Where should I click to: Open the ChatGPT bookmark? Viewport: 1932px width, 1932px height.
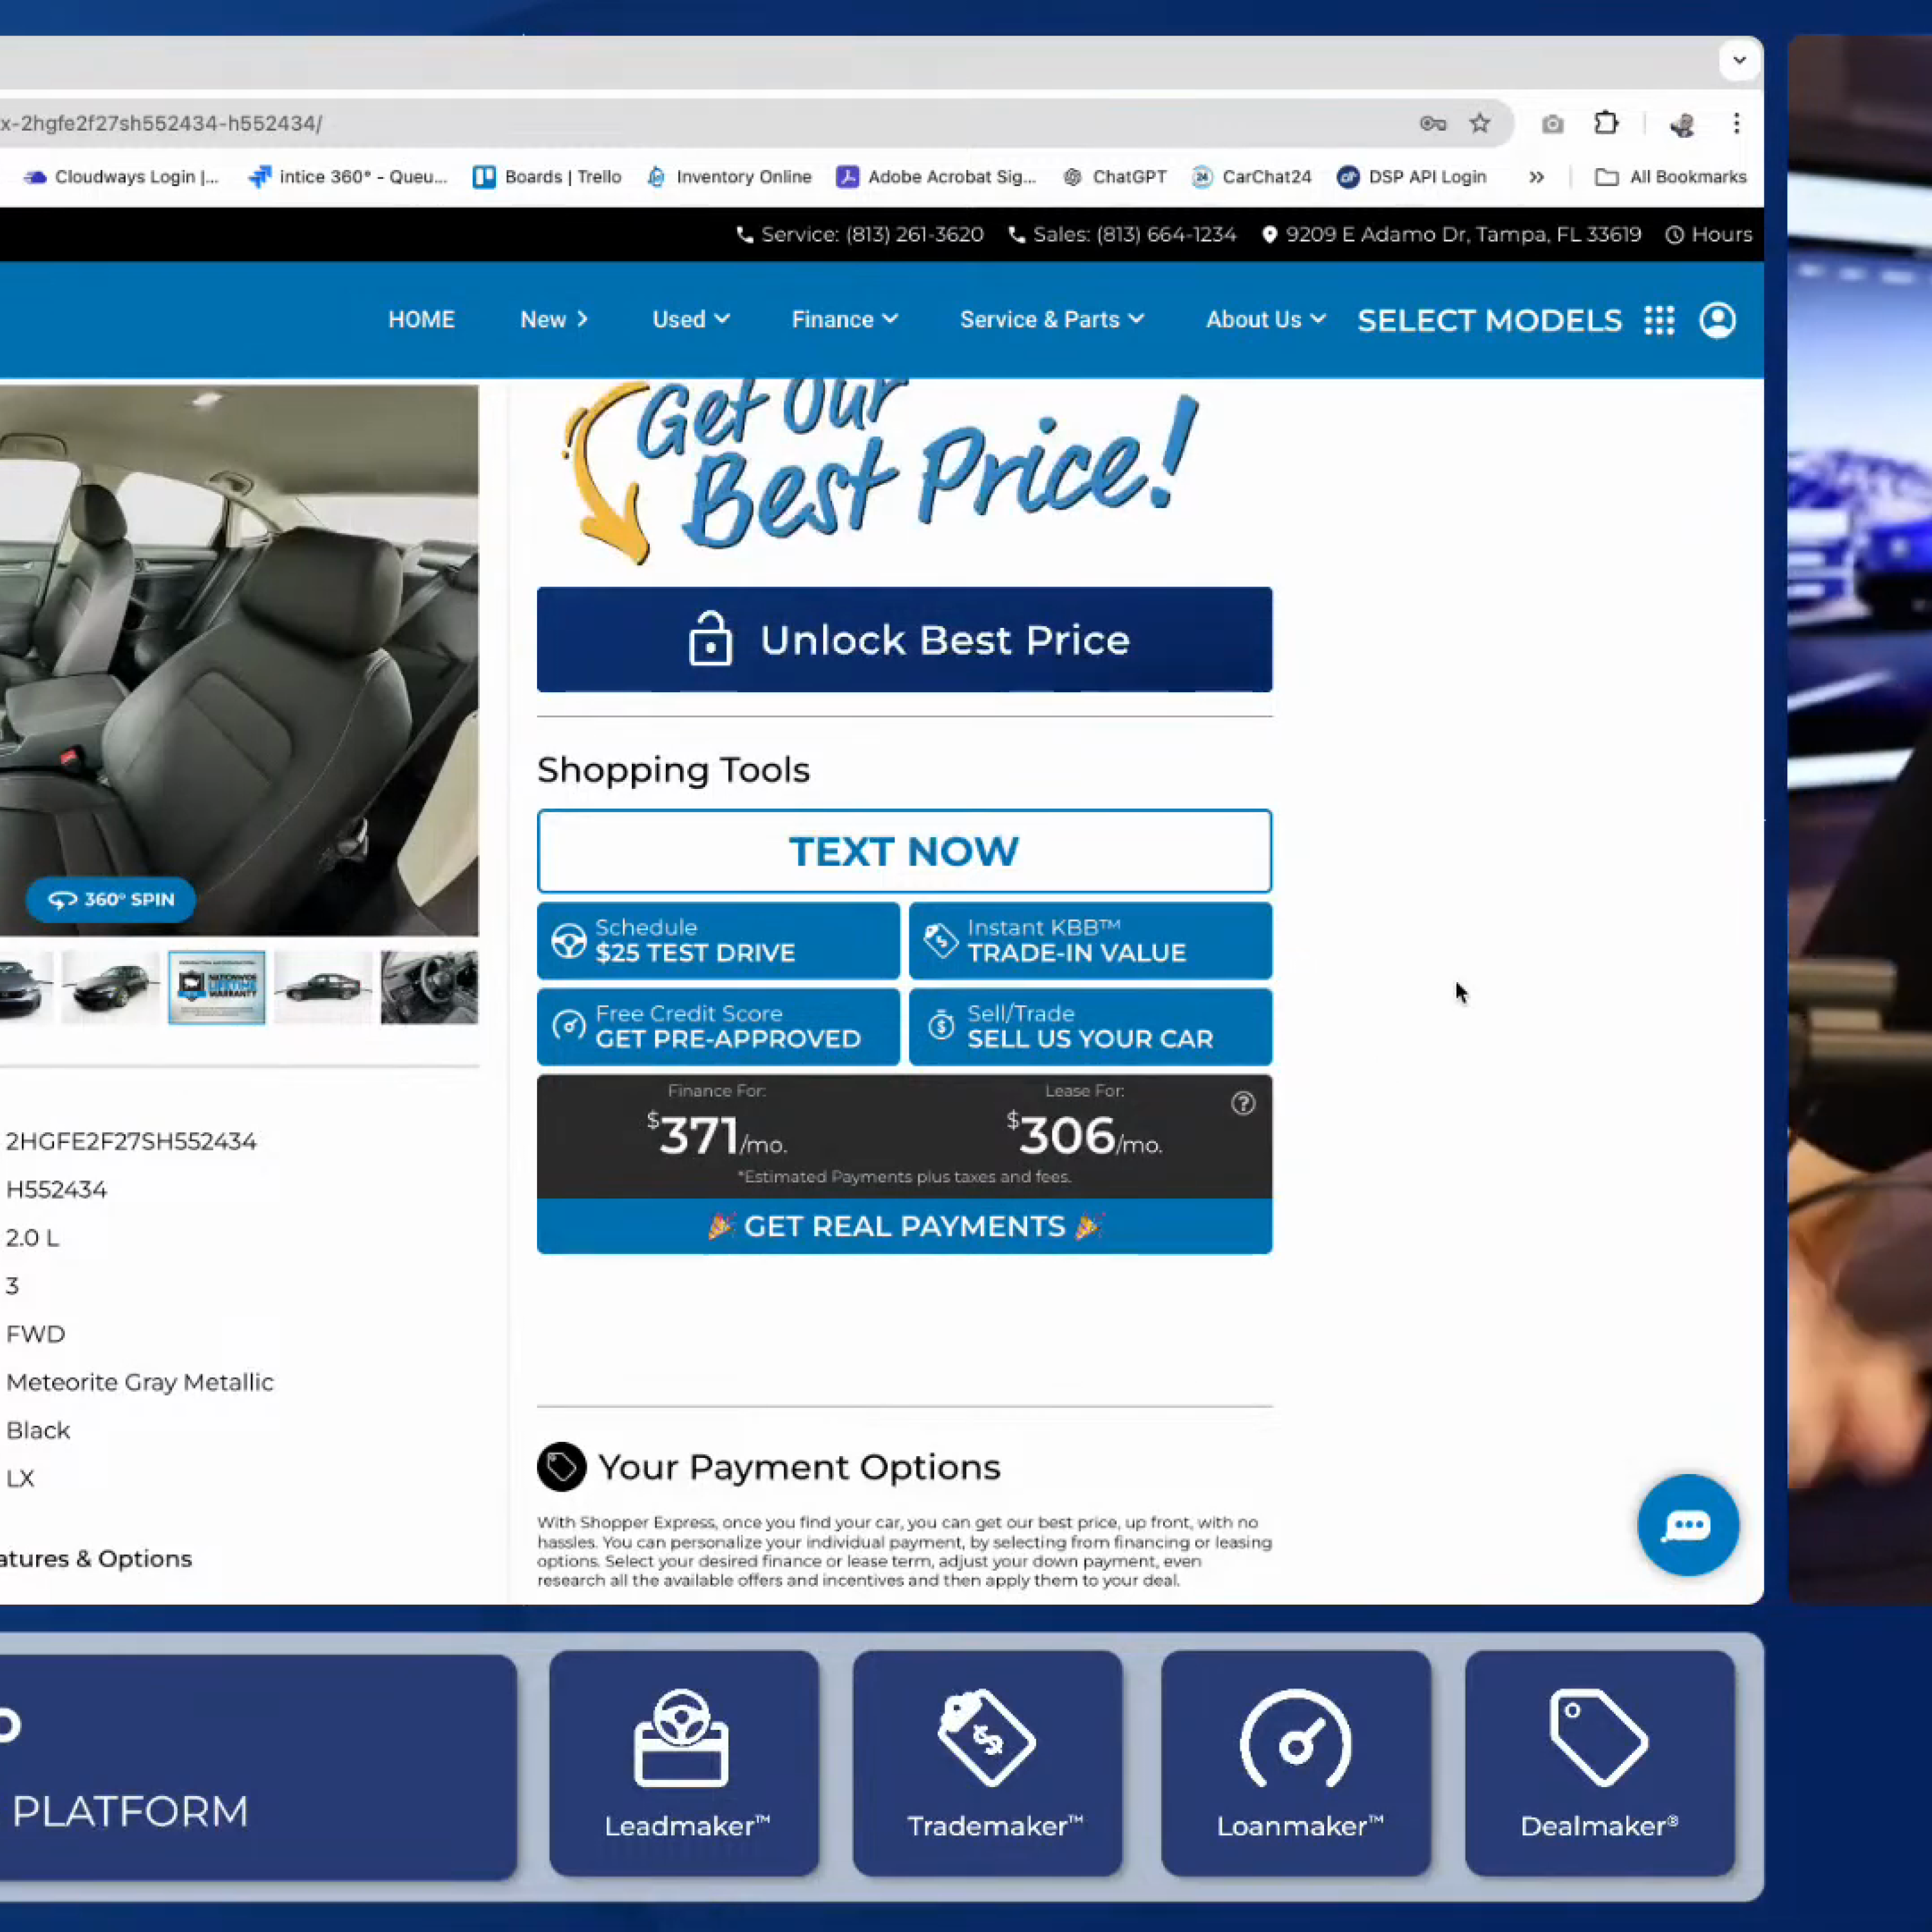pyautogui.click(x=1114, y=177)
